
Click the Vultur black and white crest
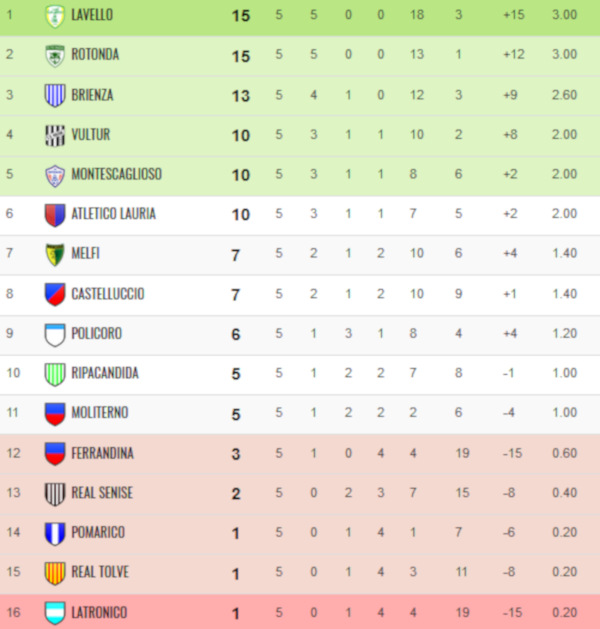[55, 135]
